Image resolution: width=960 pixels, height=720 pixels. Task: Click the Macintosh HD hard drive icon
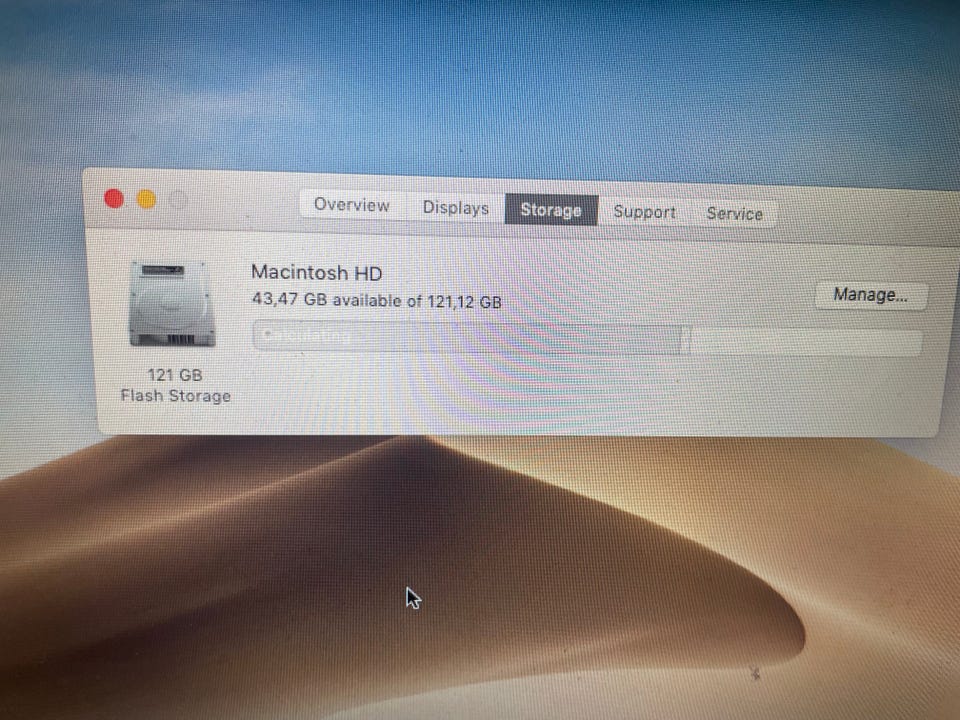[173, 304]
